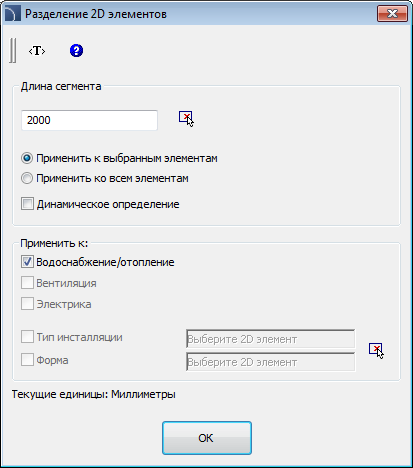Click pick-from-drawing icon beside segment length field

pyautogui.click(x=186, y=119)
